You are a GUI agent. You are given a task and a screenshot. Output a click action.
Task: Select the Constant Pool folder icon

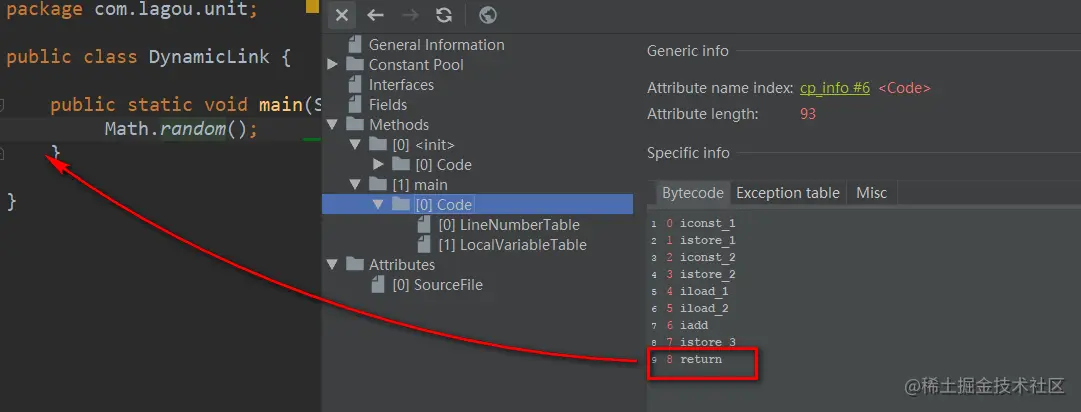tap(354, 65)
